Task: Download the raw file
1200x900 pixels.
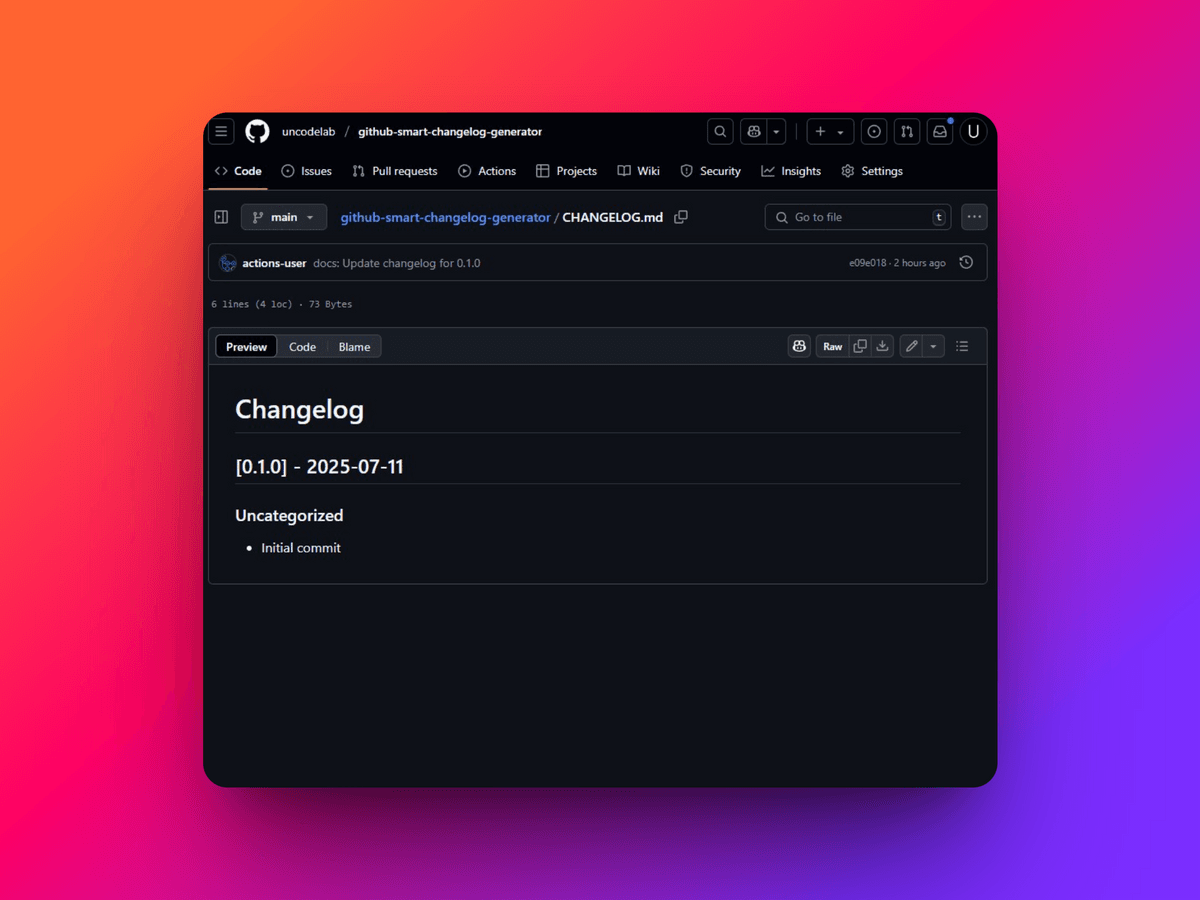Action: [882, 347]
